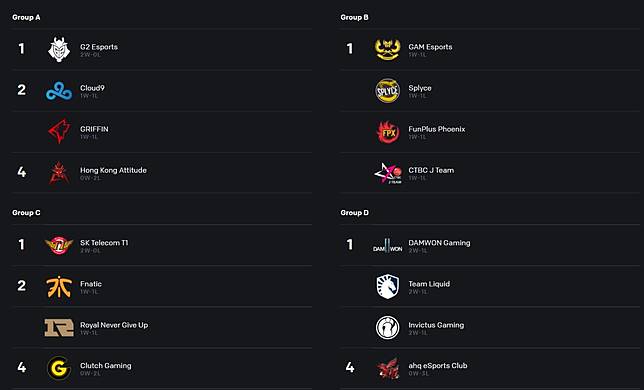Click the SK Telecom T1 winged logo
The width and height of the screenshot is (644, 390).
(59, 245)
